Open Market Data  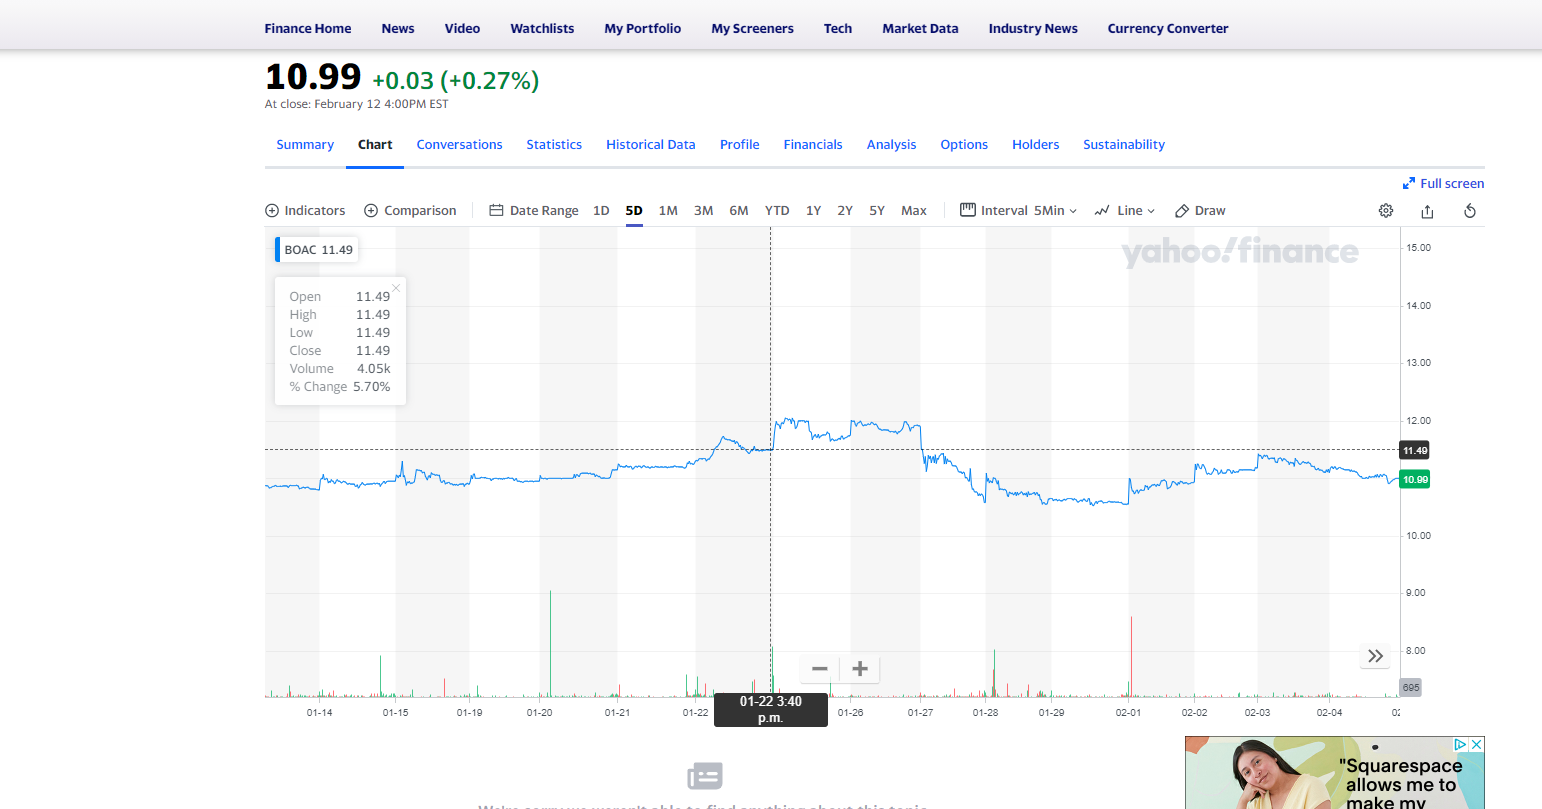[920, 29]
